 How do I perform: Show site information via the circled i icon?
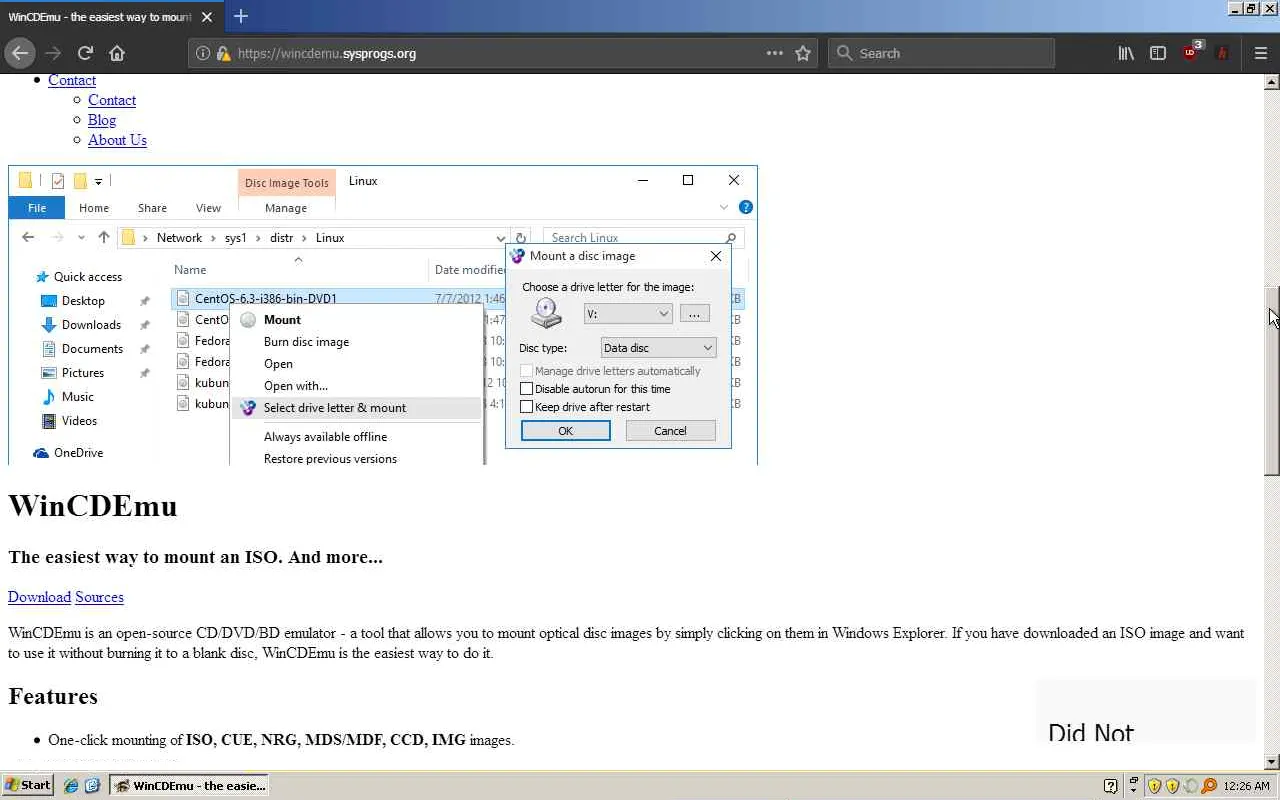[203, 53]
